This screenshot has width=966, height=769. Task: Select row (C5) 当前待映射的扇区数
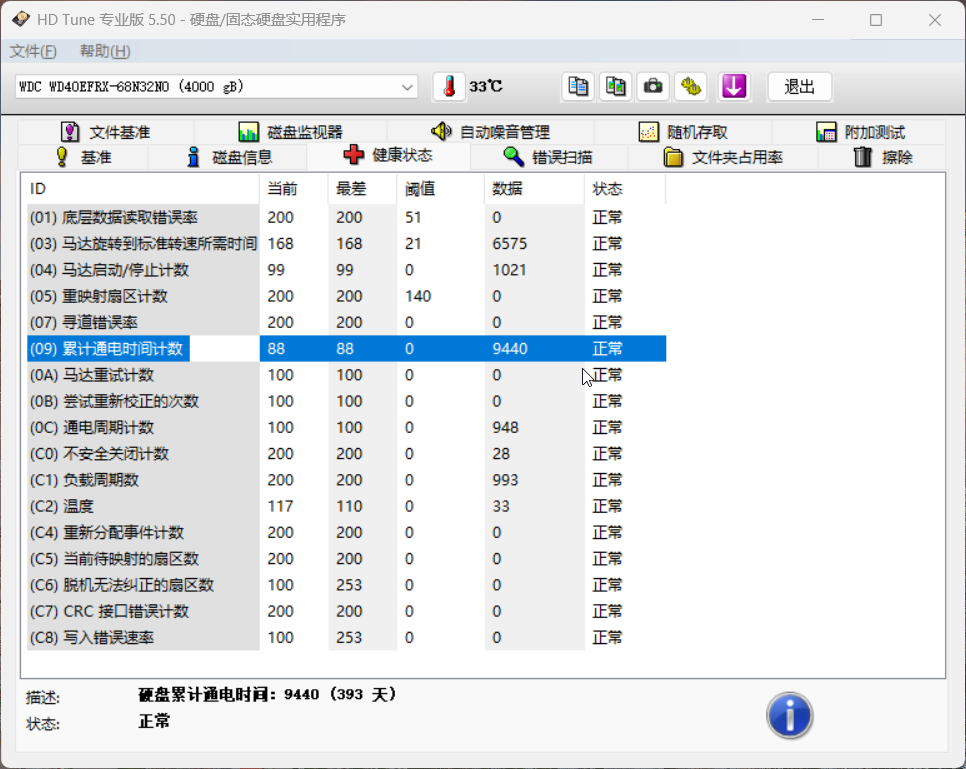(347, 559)
